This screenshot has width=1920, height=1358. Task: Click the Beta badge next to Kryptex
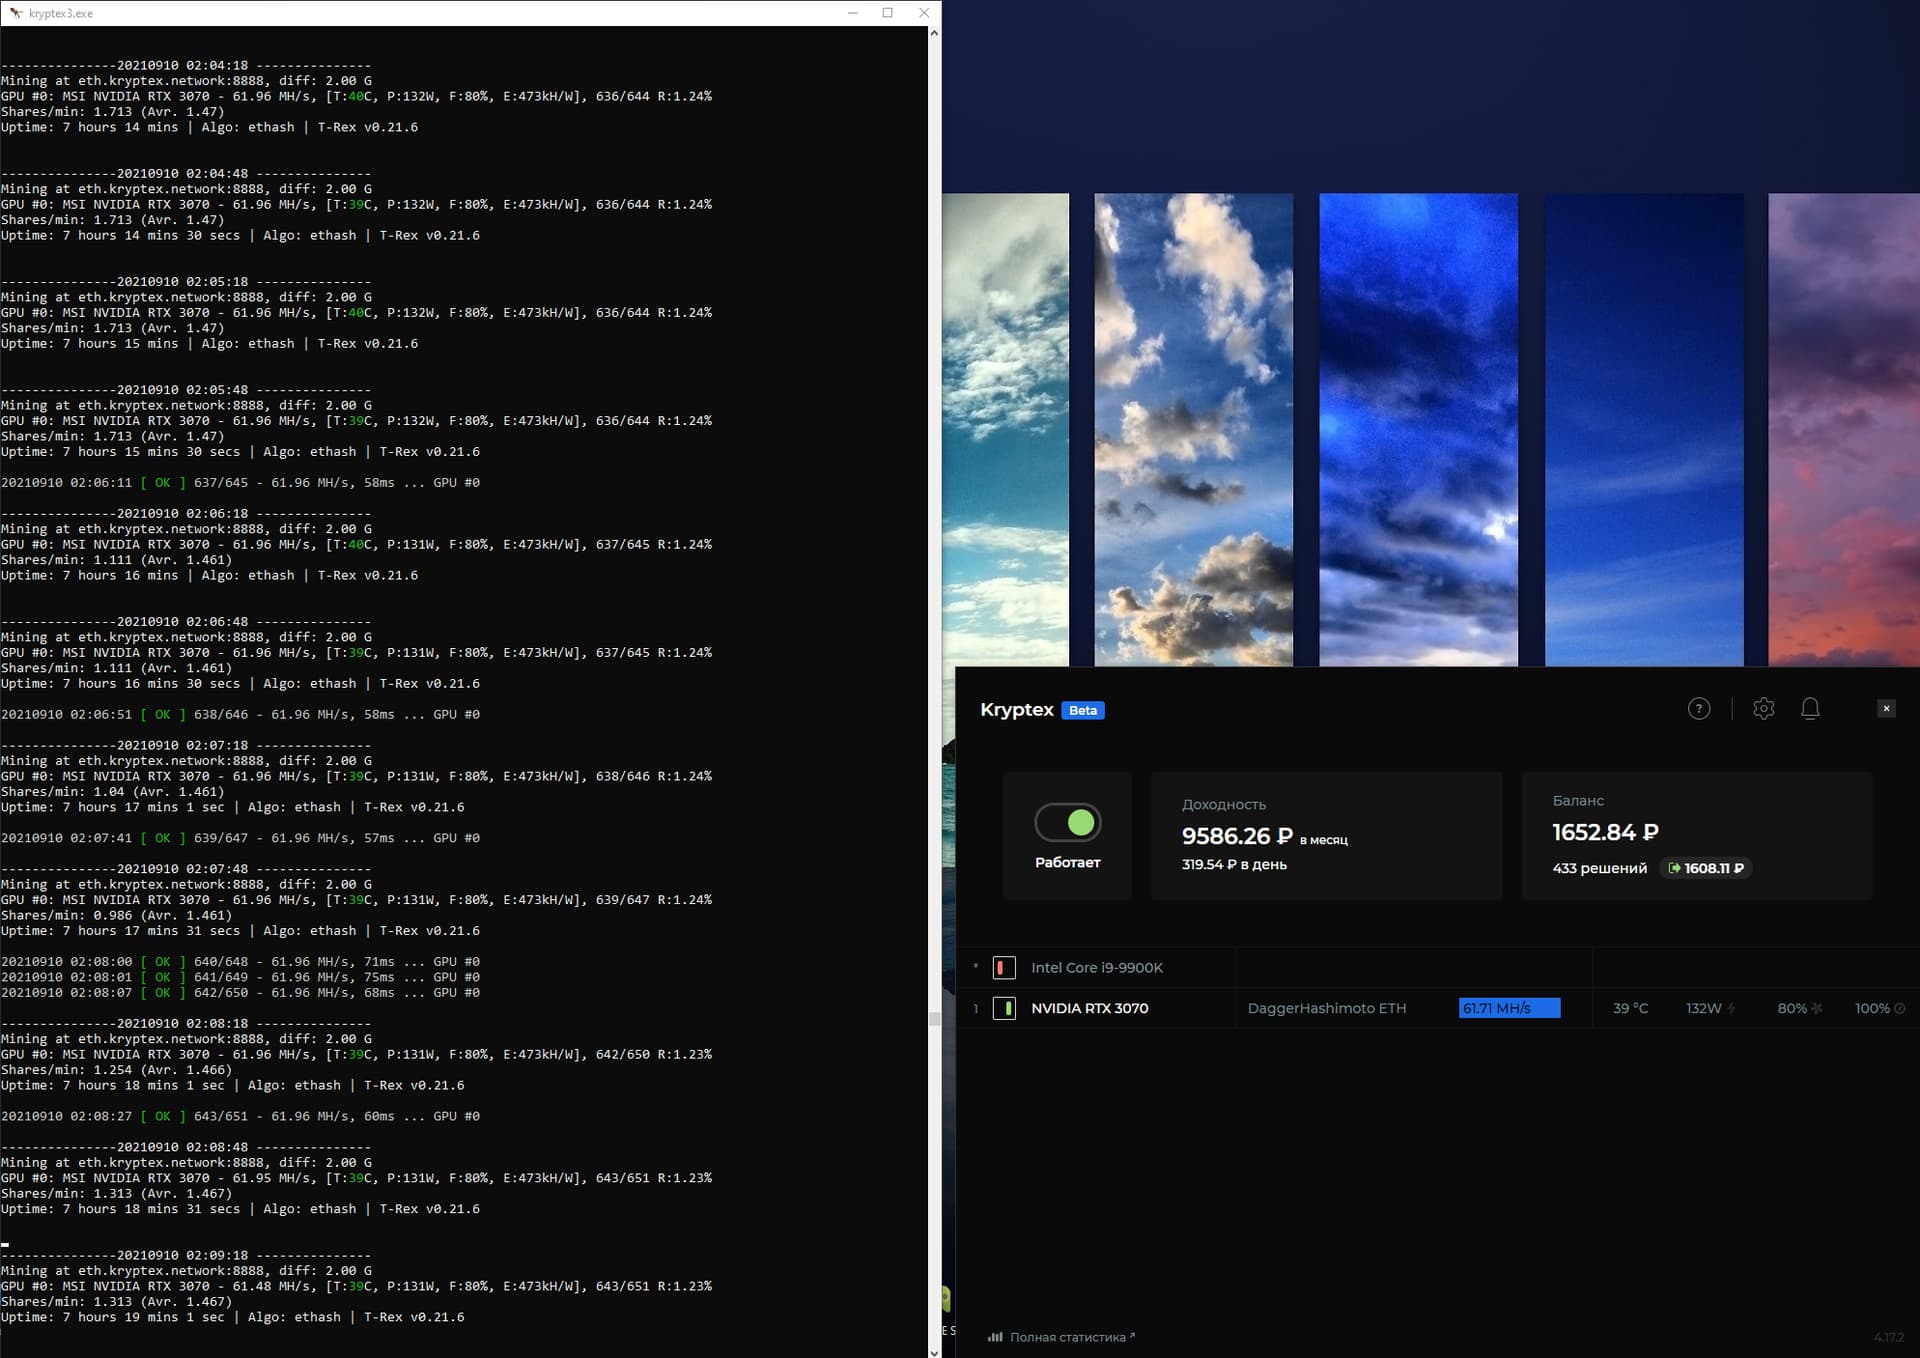(1083, 710)
